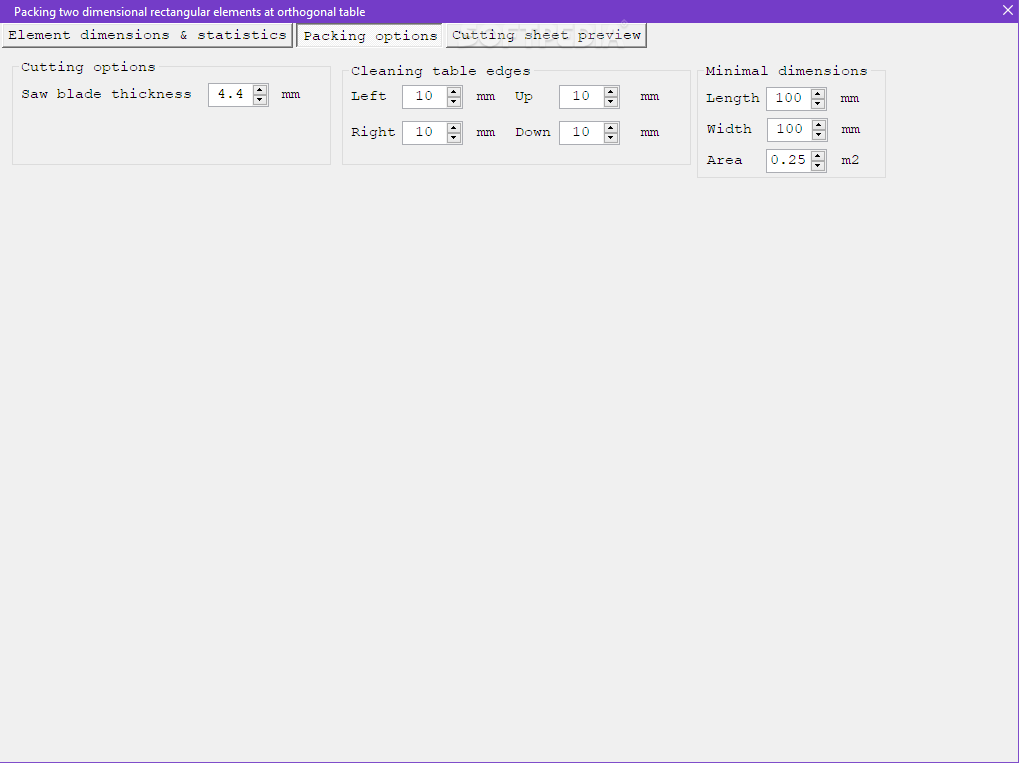Screen dimensions: 1019x763
Task: Increase minimal Area value
Action: pos(818,155)
